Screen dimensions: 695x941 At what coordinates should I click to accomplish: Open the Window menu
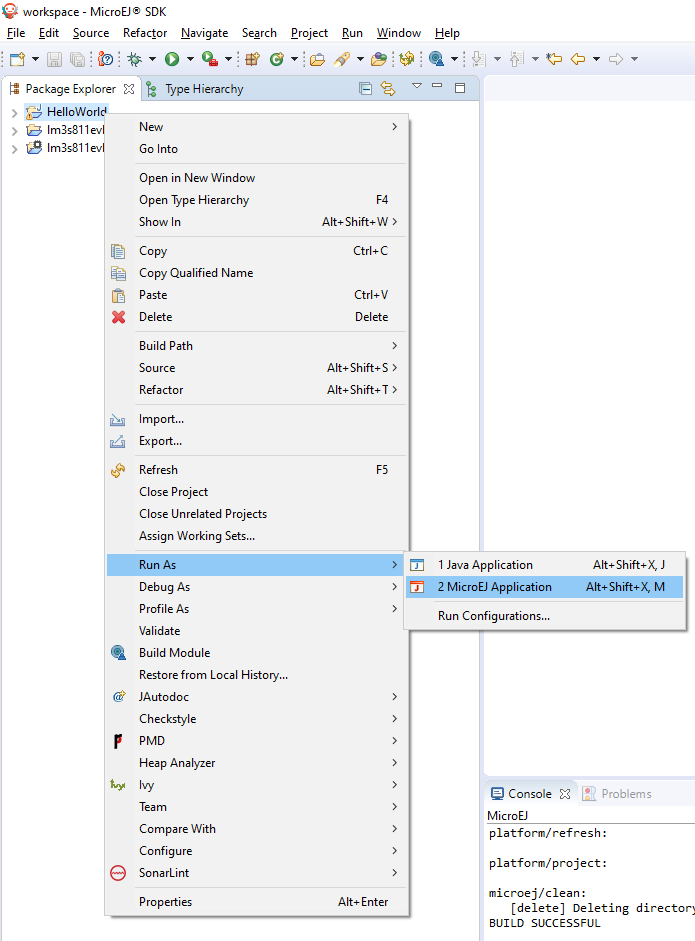click(x=399, y=33)
